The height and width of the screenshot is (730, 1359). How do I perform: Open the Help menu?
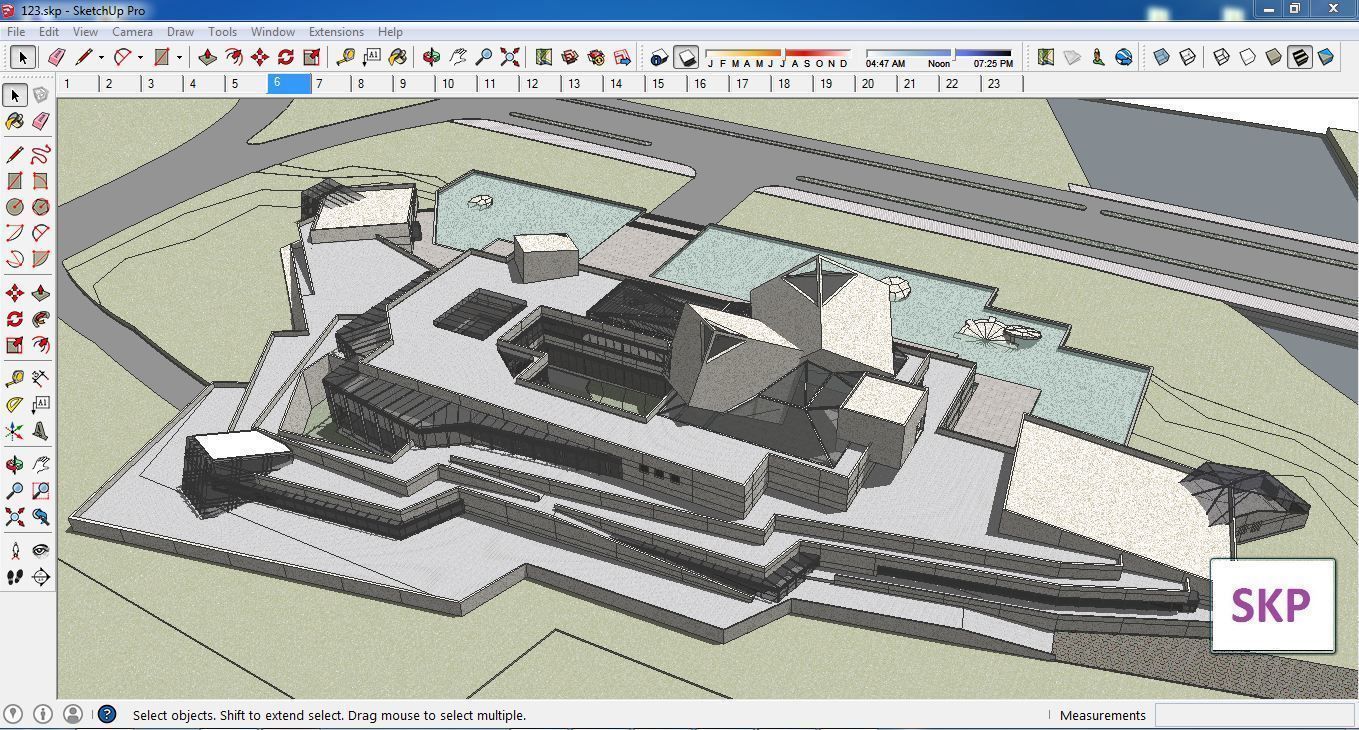tap(390, 32)
